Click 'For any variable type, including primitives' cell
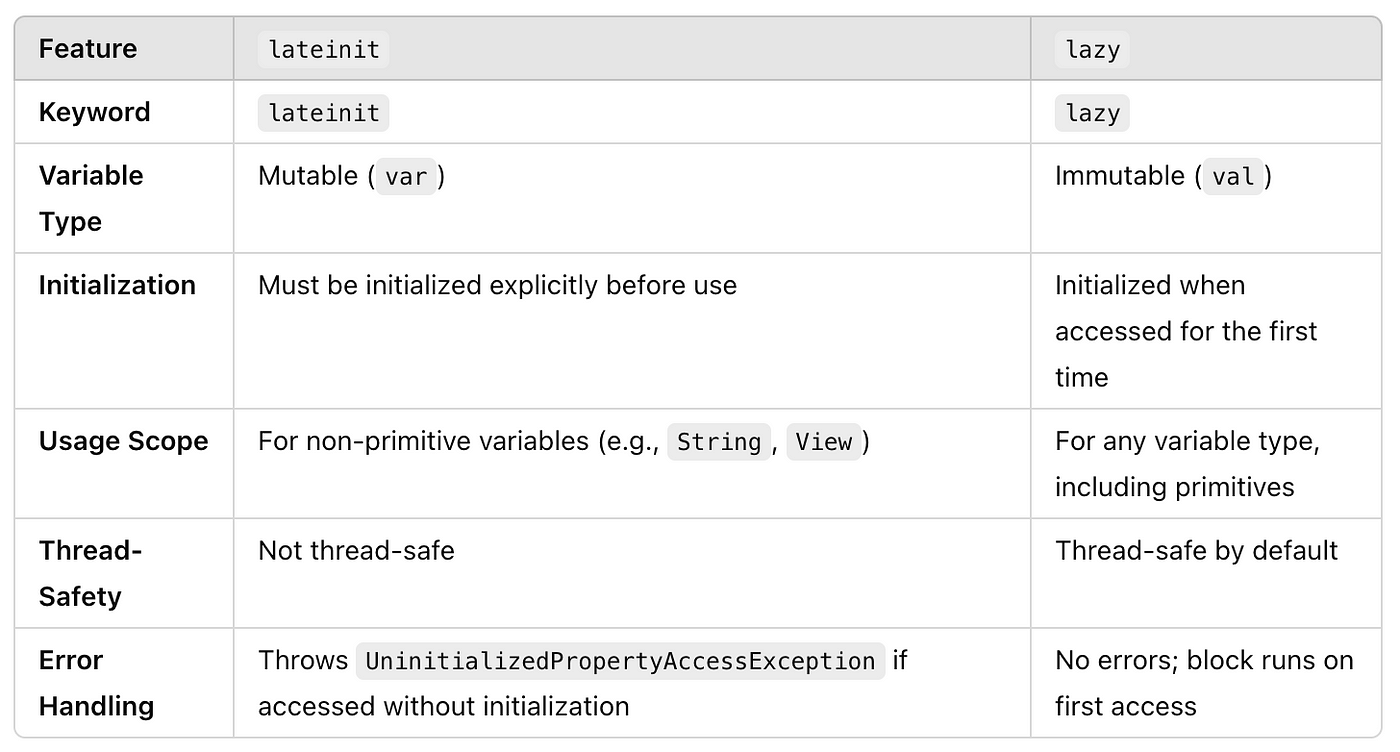 point(1187,464)
